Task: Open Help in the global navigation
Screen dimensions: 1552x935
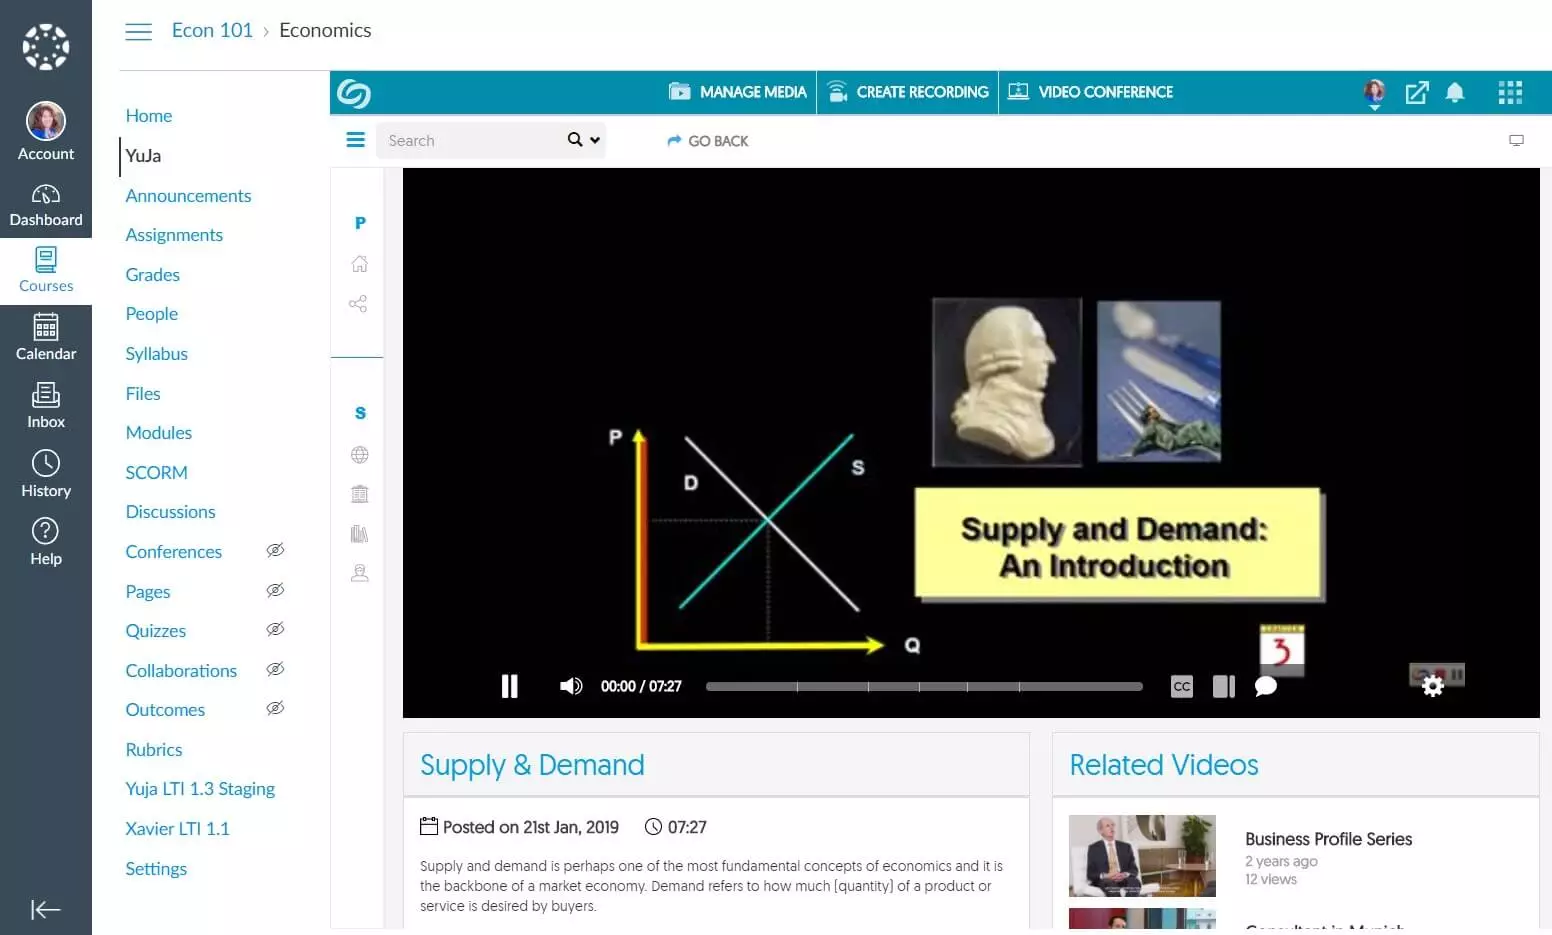Action: click(x=46, y=543)
